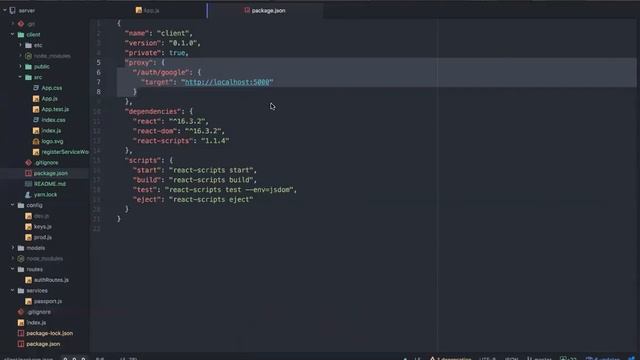Click the "react": "^16.3.2" line
This screenshot has width=640, height=360.
point(171,121)
